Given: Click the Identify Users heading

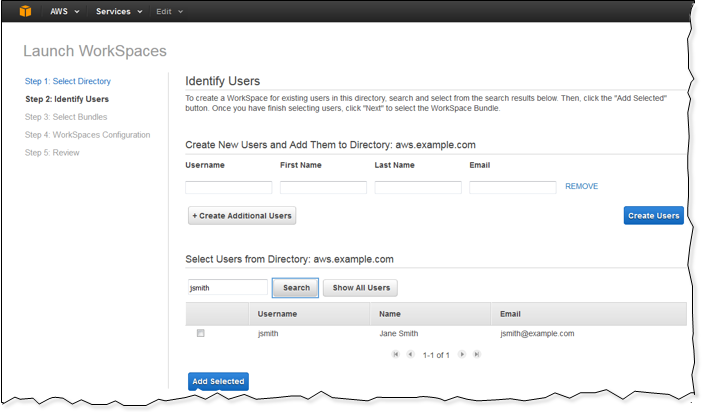Looking at the screenshot, I should [222, 81].
